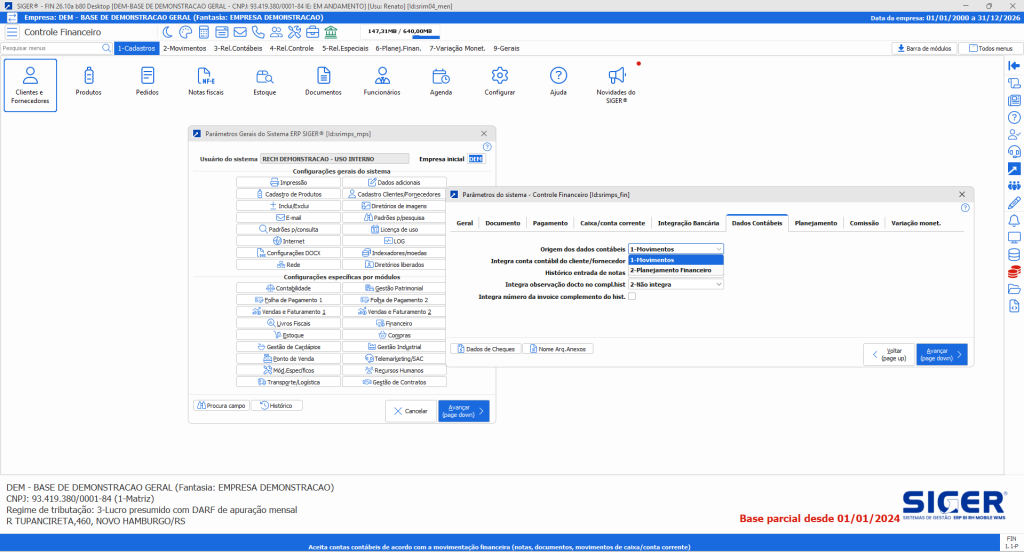This screenshot has height=552, width=1024.
Task: Open Integra observação docto dropdown
Action: tap(676, 284)
